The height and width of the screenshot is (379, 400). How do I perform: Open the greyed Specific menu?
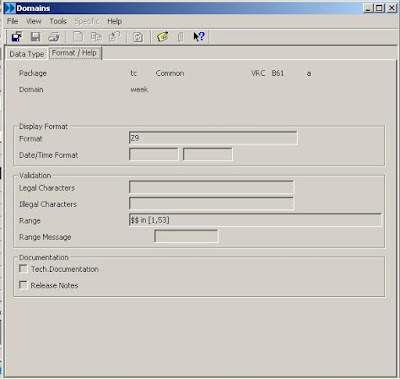87,21
